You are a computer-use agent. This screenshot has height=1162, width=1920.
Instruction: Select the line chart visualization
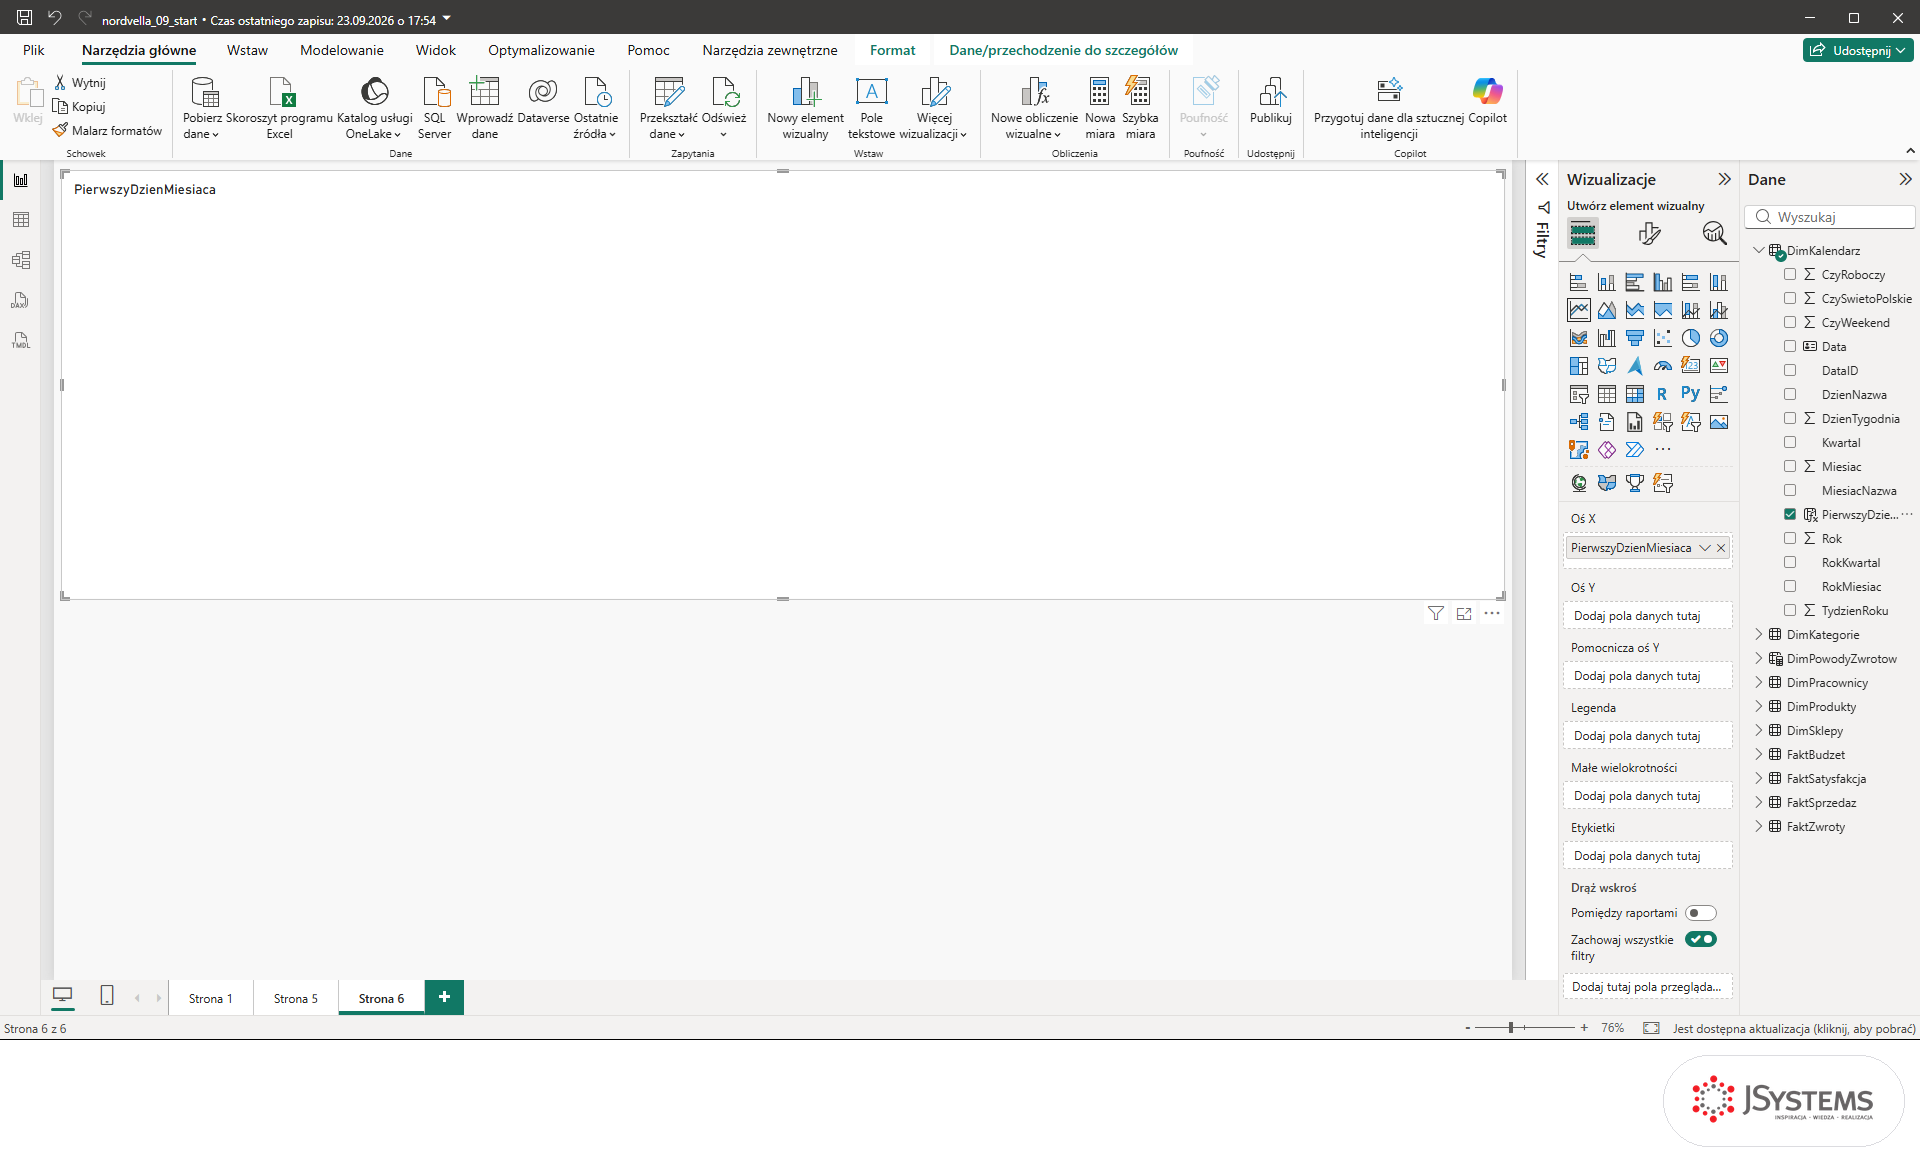click(1579, 310)
